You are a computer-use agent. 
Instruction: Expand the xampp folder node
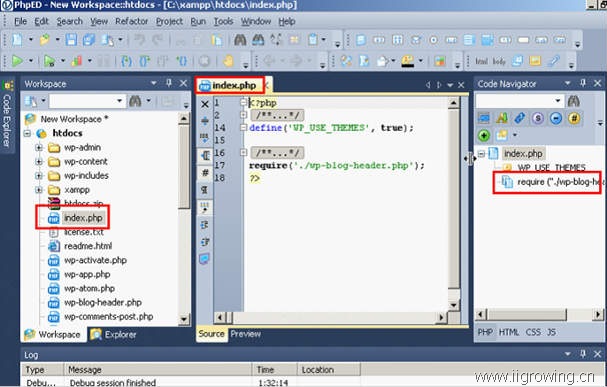tap(39, 190)
